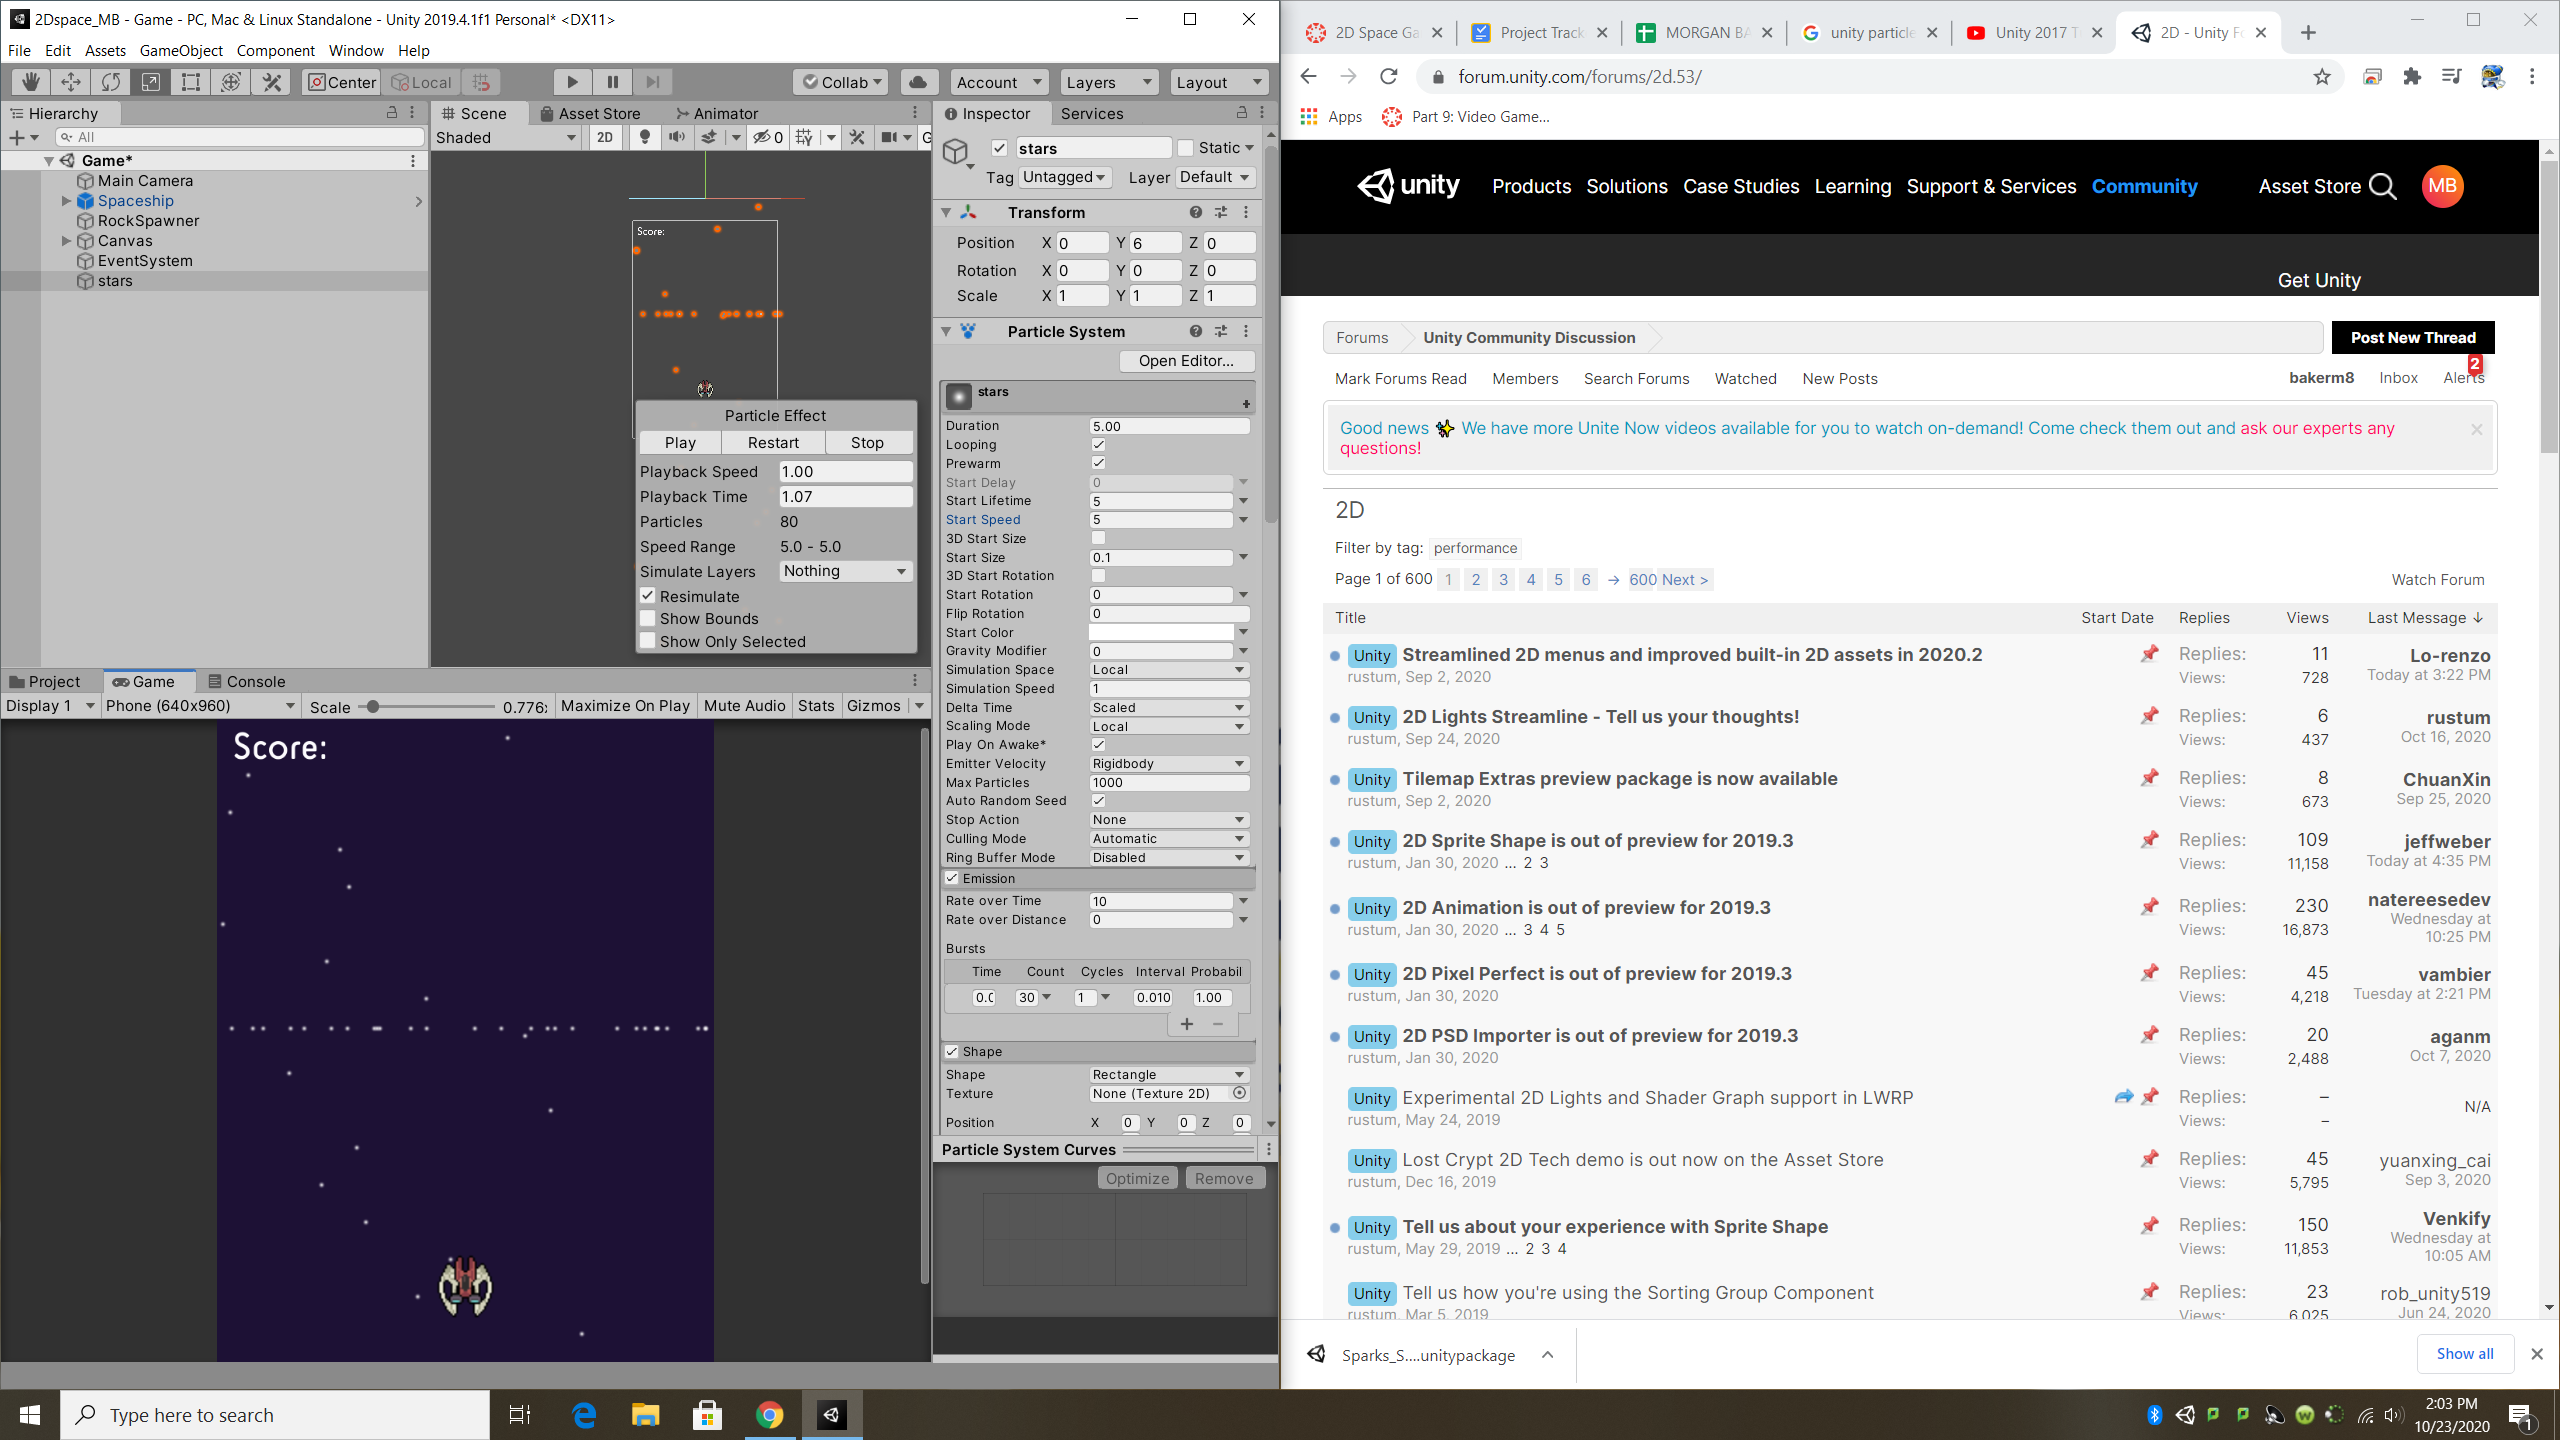This screenshot has height=1440, width=2560.
Task: Toggle scene audio speaker icon
Action: tap(677, 137)
